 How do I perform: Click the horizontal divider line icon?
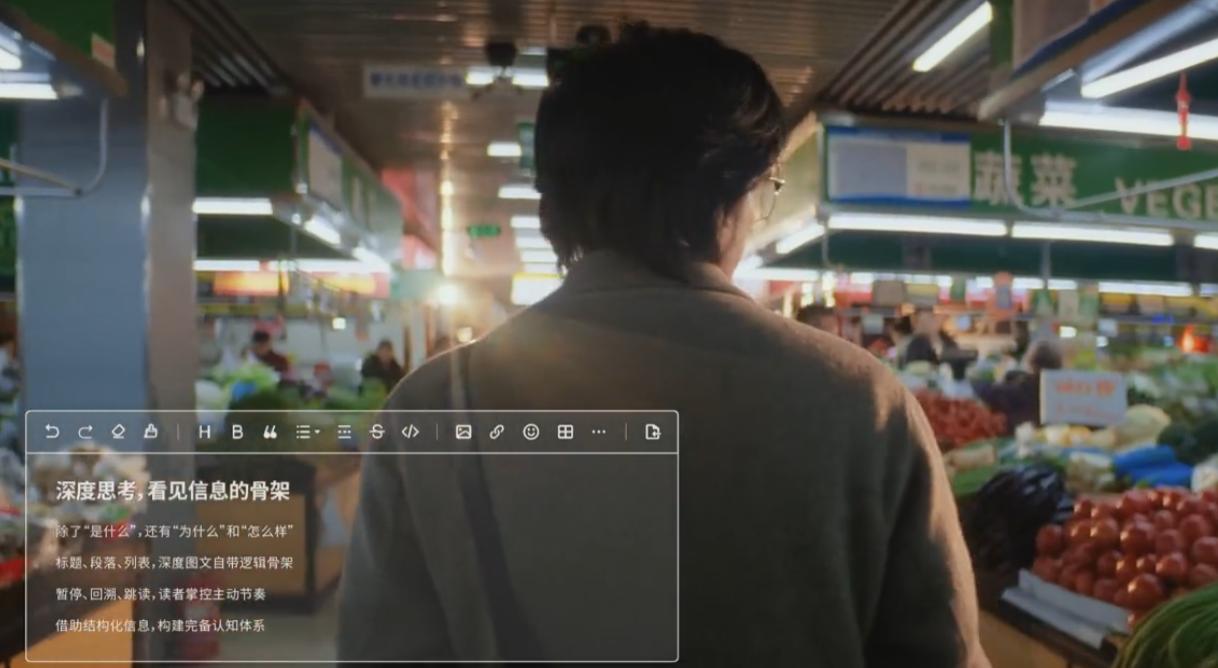[x=344, y=432]
